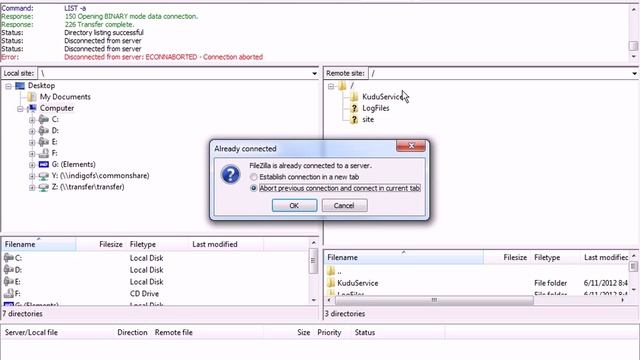Click the Remote file queue column header
Image resolution: width=640 pixels, height=360 pixels.
[173, 332]
